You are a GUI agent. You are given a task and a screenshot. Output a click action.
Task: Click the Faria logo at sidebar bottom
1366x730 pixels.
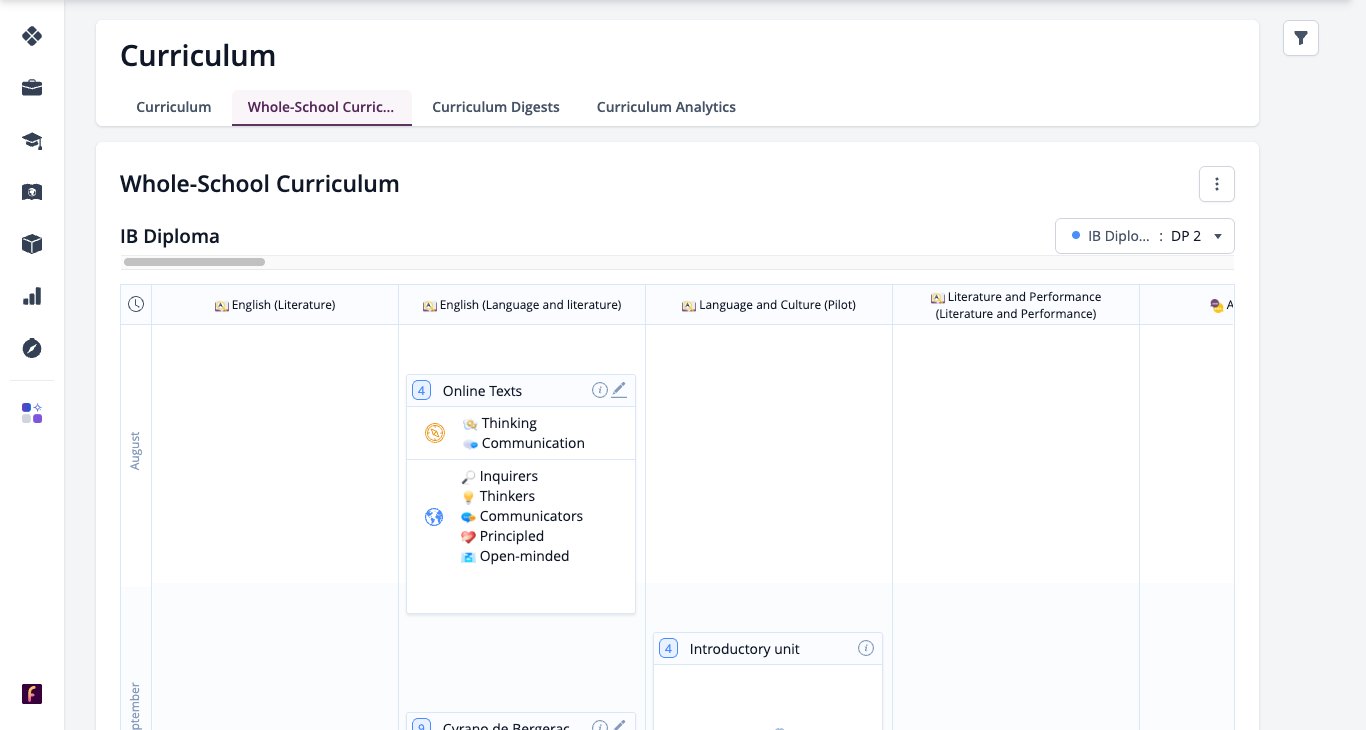[32, 694]
